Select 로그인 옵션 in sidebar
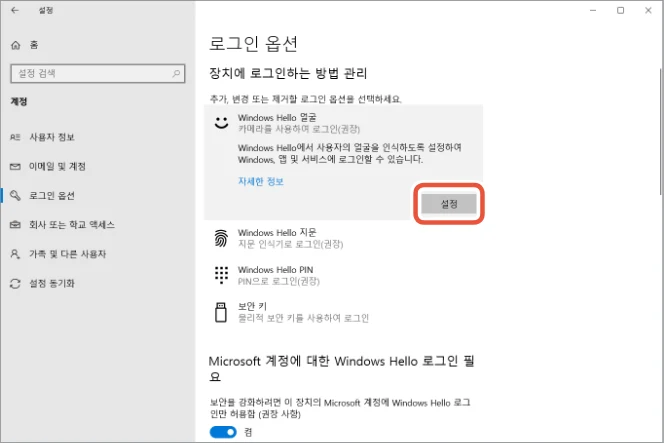 (x=52, y=196)
